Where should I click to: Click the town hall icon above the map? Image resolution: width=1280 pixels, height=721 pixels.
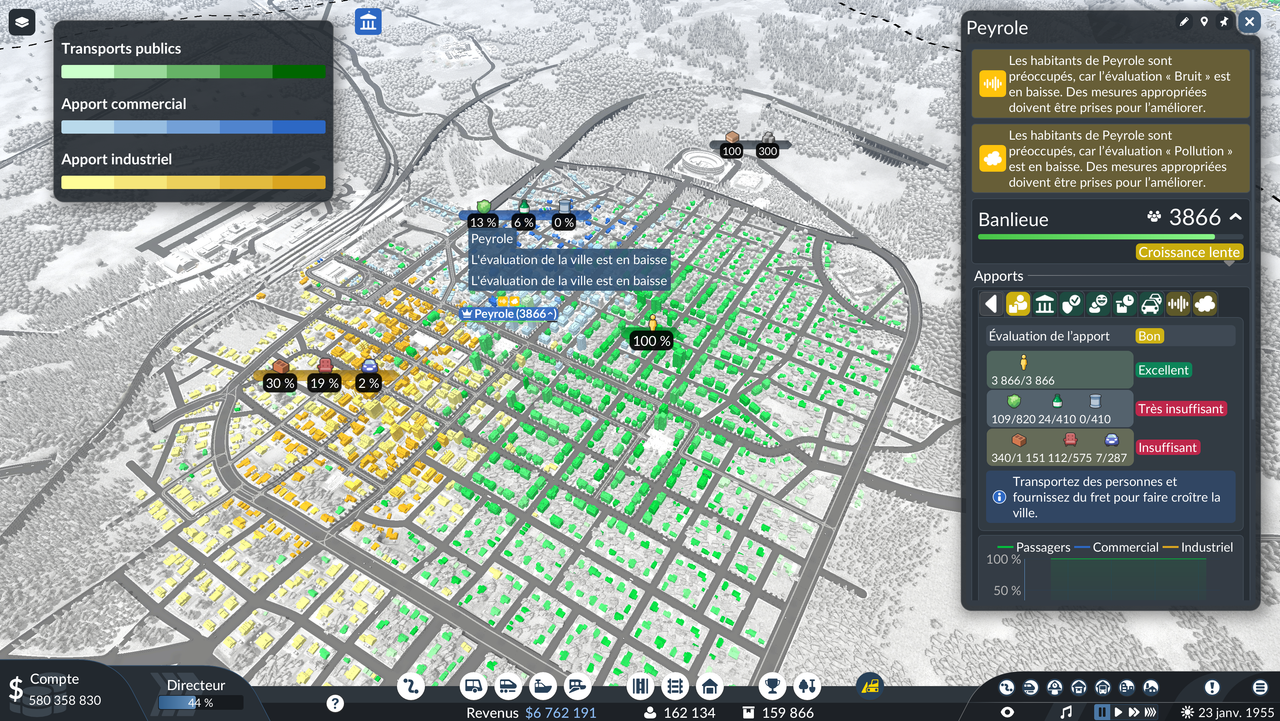[368, 22]
